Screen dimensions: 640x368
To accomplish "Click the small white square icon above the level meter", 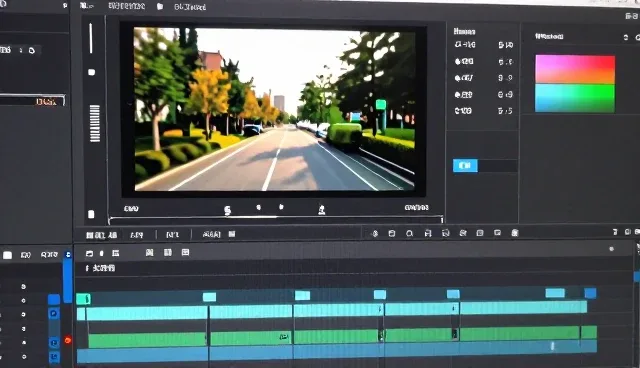I will click(91, 72).
